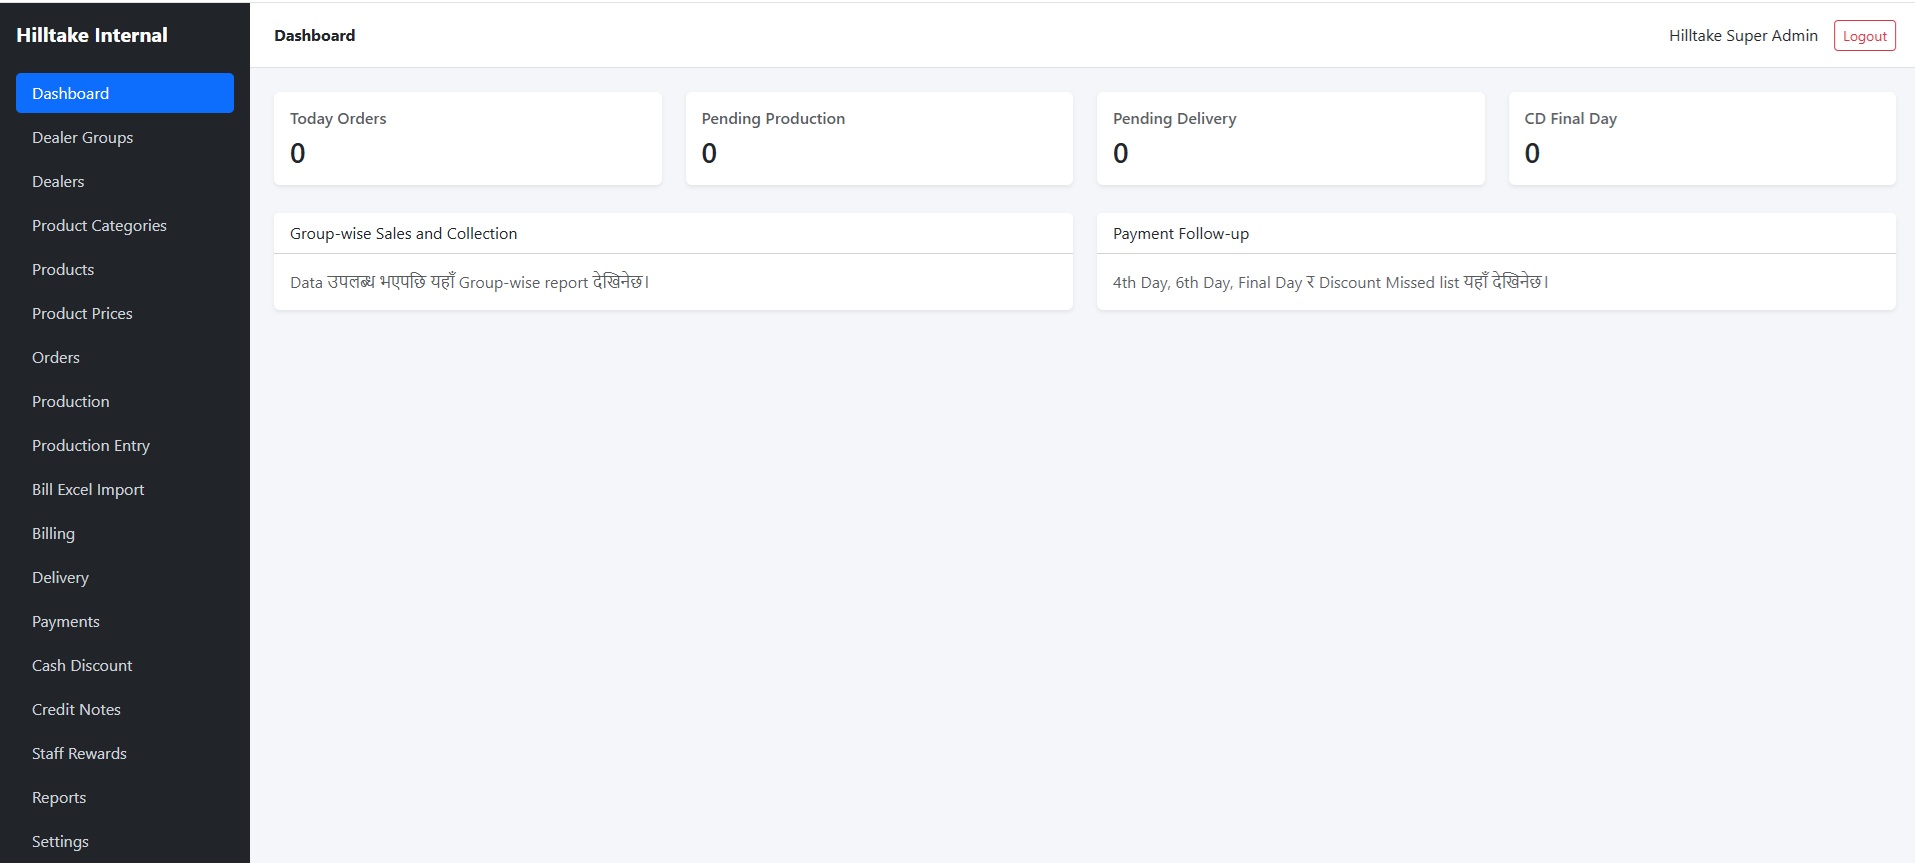
Task: Open Production Entry page
Action: point(125,445)
